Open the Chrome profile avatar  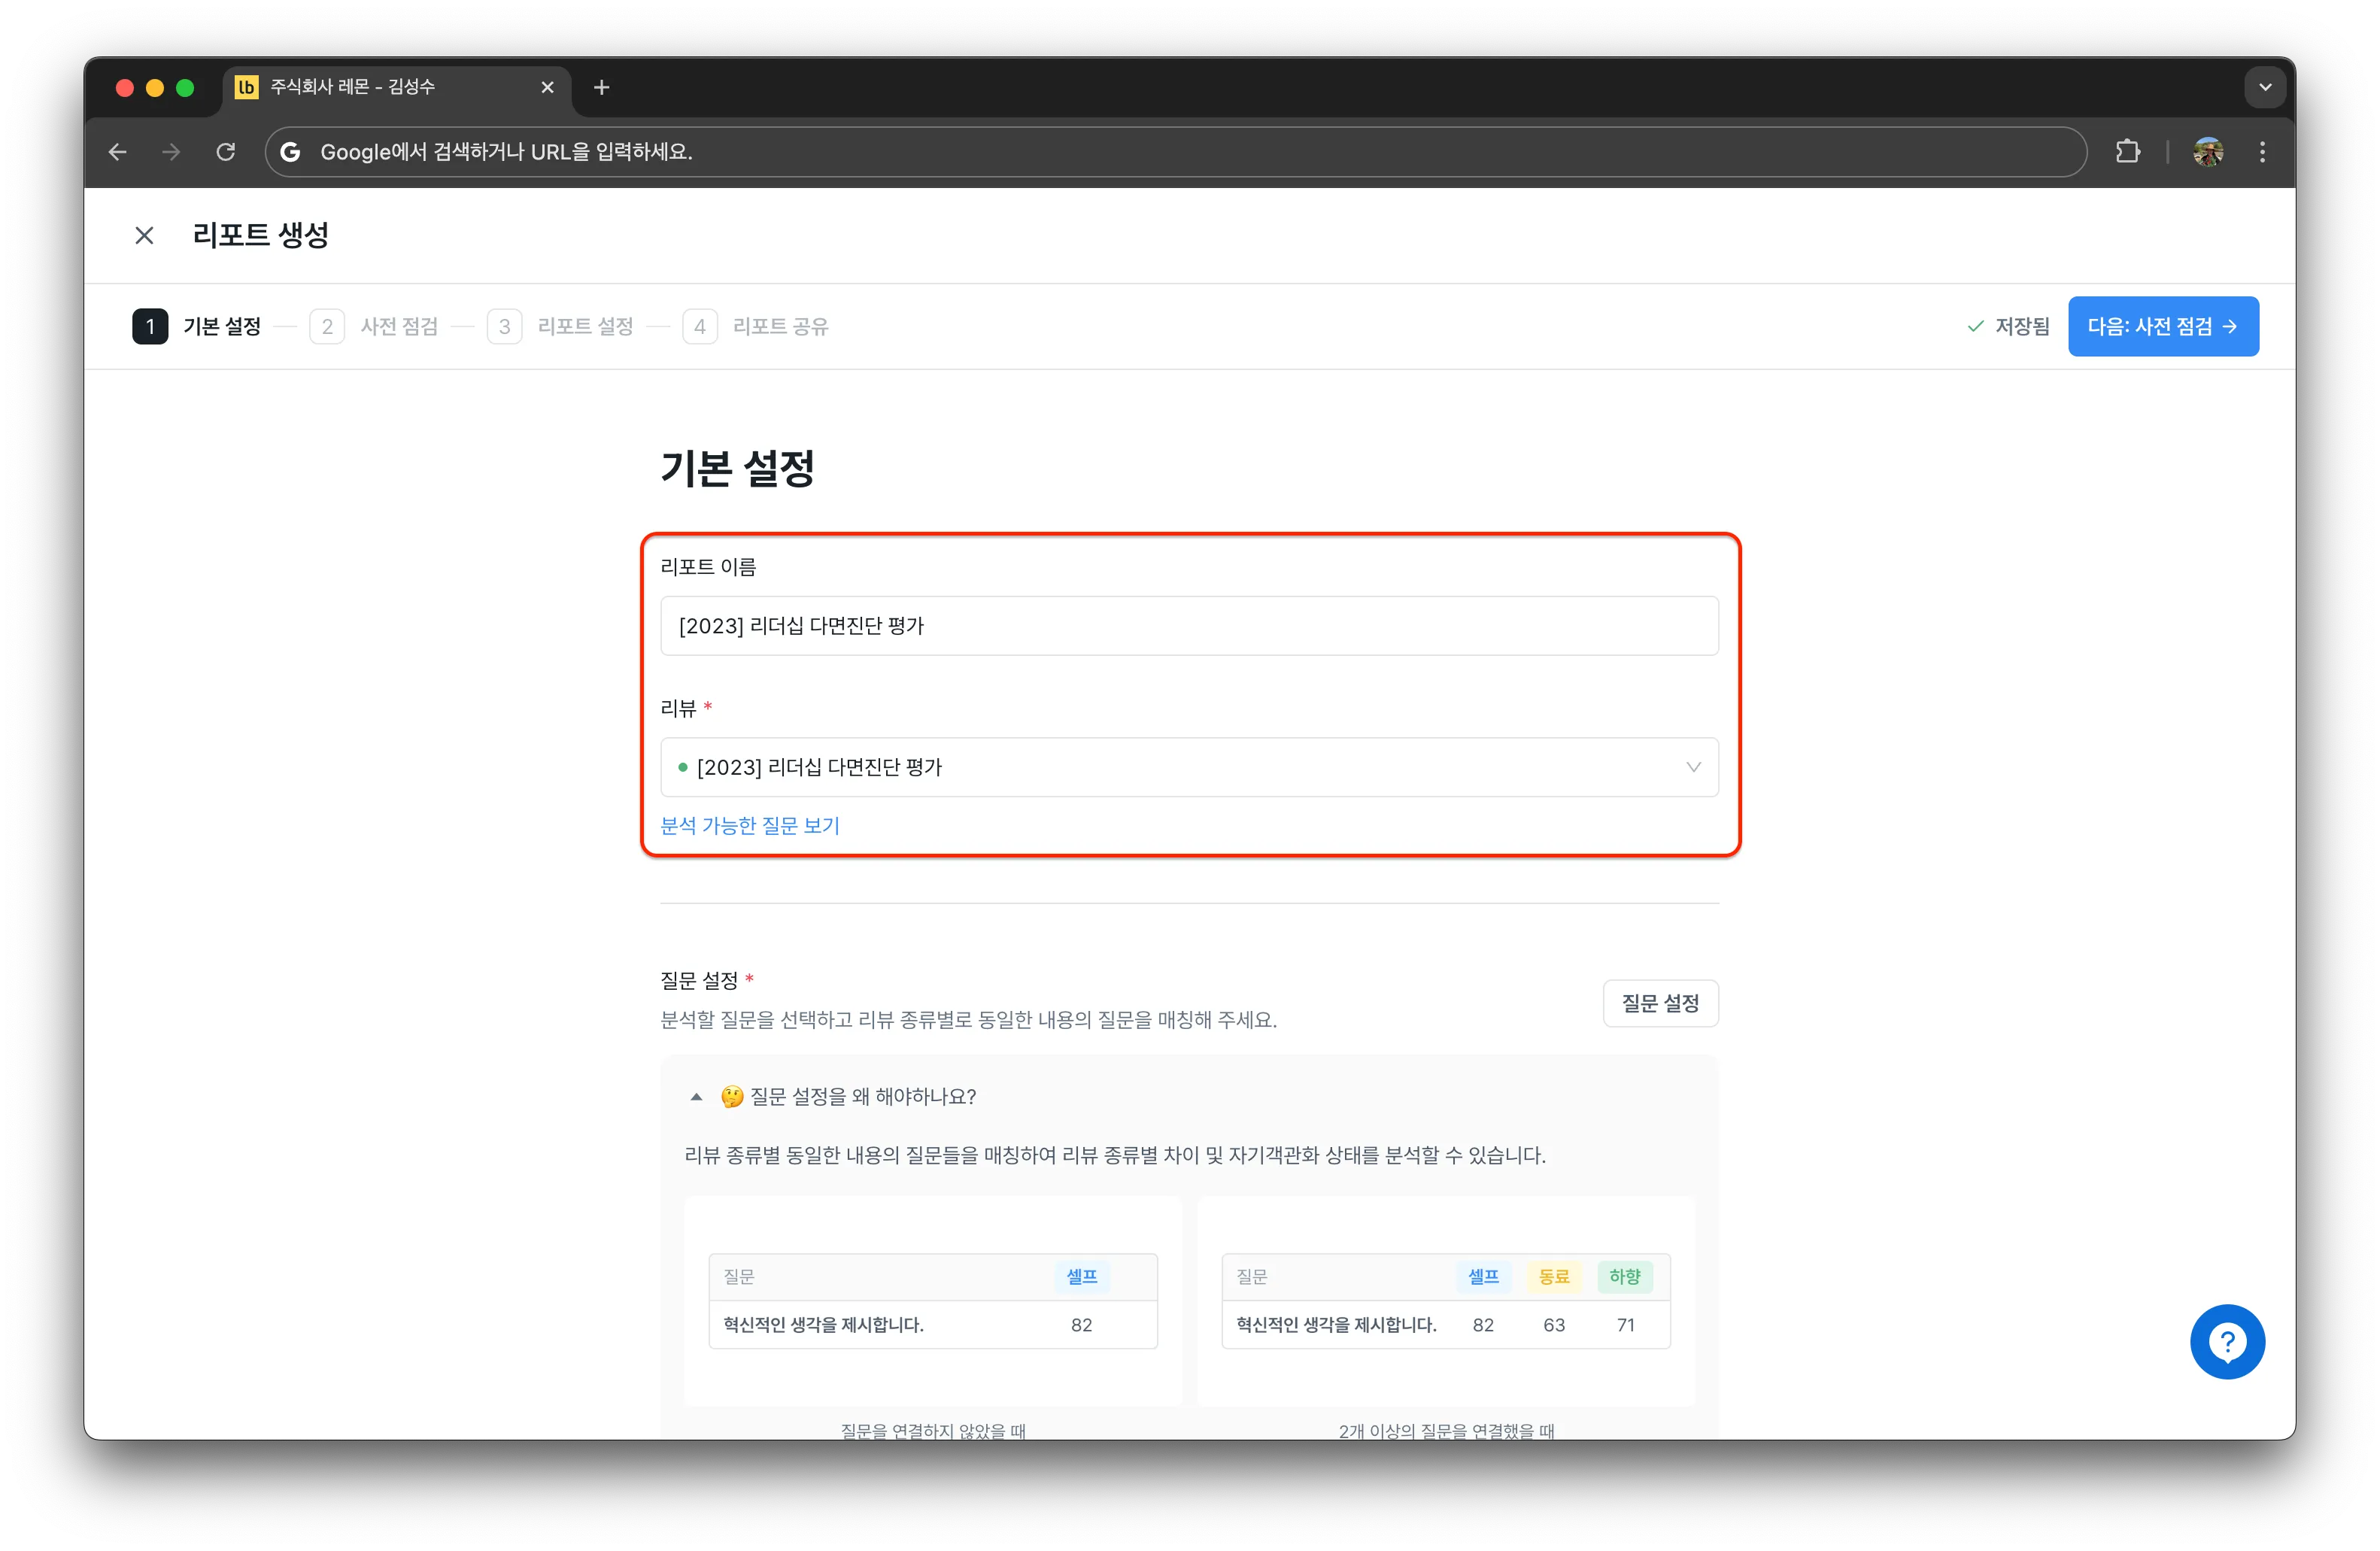2208,152
